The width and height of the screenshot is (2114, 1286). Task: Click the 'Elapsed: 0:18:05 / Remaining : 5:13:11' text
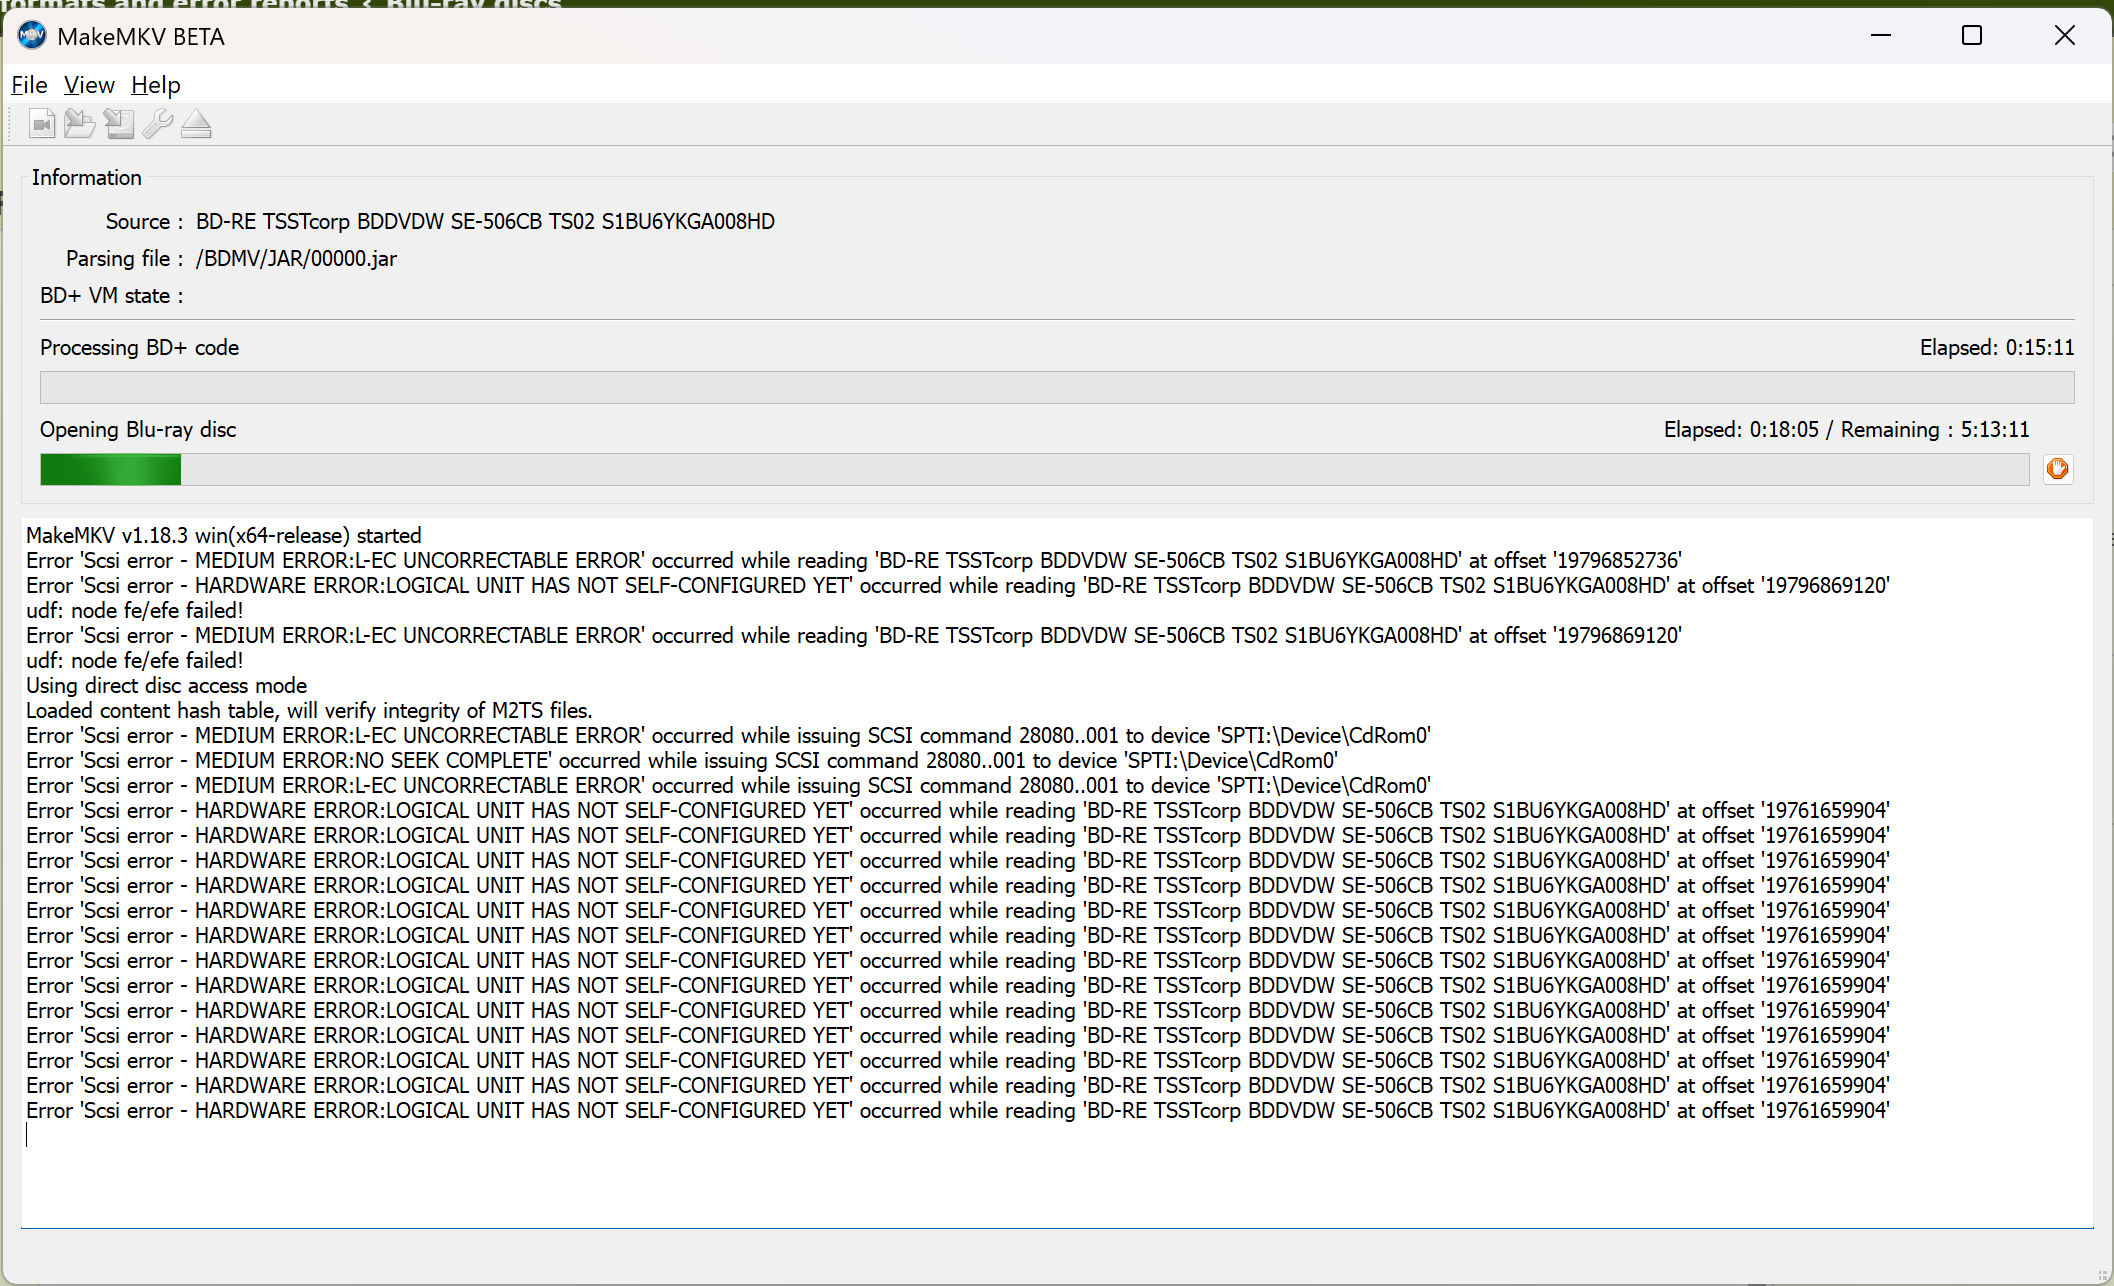1847,429
